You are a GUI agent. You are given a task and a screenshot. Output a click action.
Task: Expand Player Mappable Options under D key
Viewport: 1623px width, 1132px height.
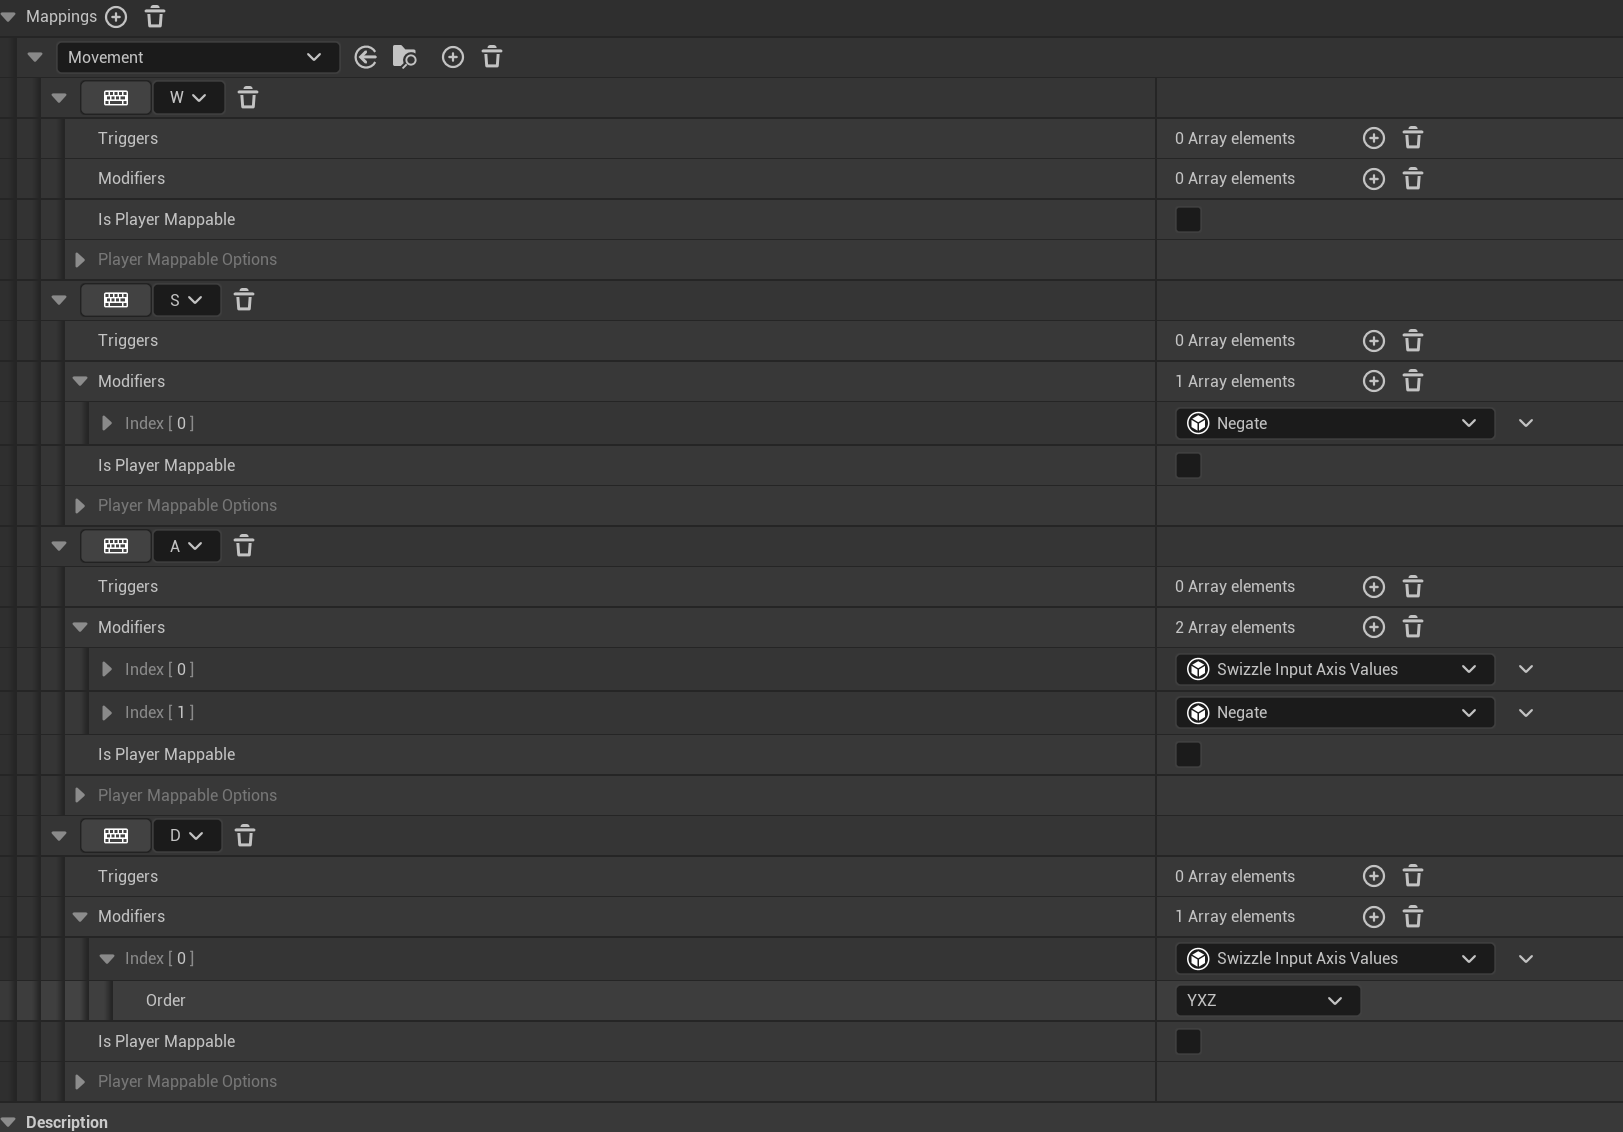tap(80, 1082)
